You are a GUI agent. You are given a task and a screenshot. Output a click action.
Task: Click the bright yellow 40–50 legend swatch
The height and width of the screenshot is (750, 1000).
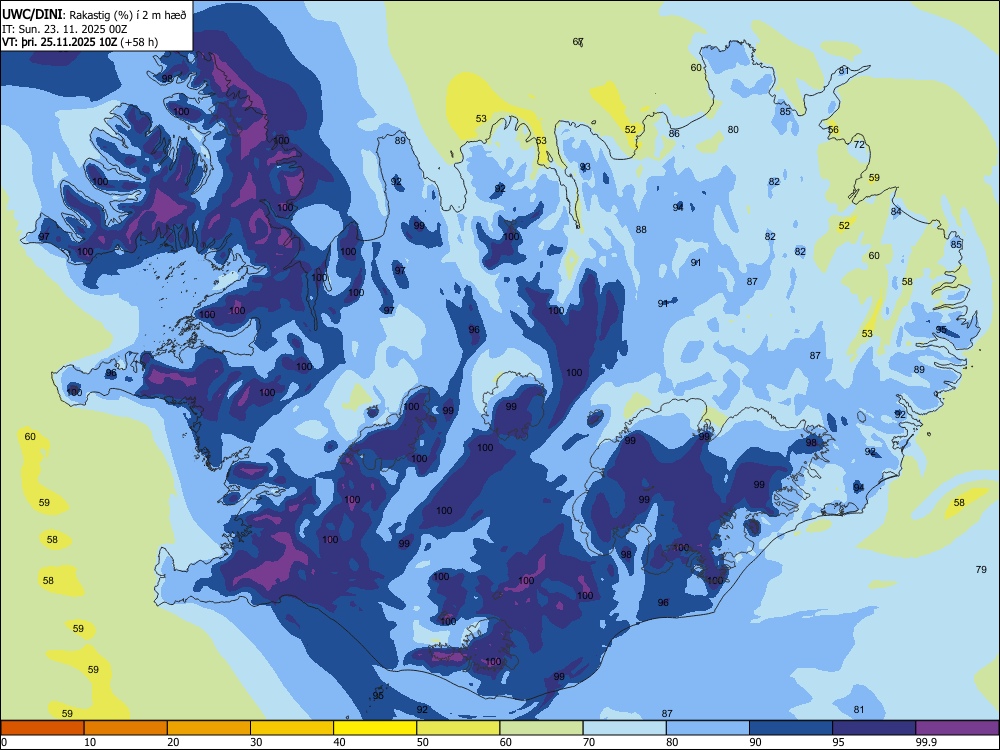(x=375, y=728)
